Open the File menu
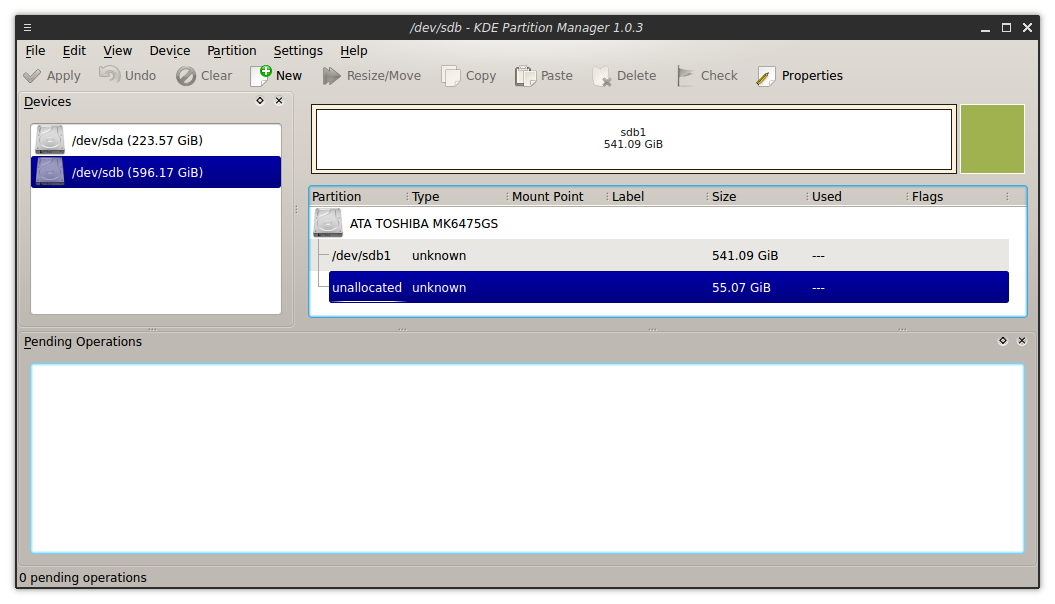The width and height of the screenshot is (1055, 604). tap(35, 50)
